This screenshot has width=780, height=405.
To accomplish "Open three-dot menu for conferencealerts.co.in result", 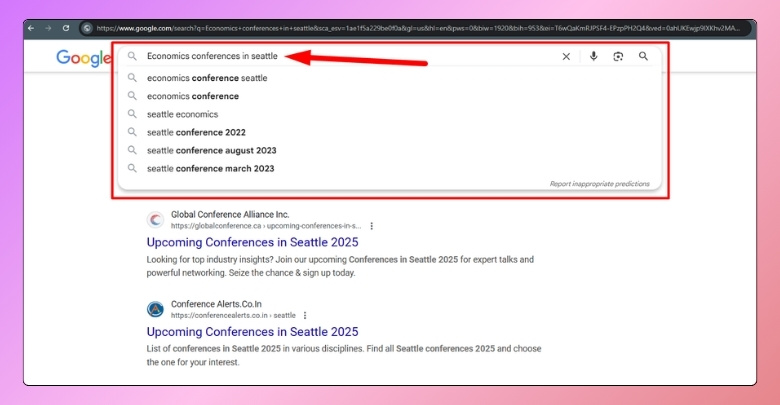I will (305, 315).
